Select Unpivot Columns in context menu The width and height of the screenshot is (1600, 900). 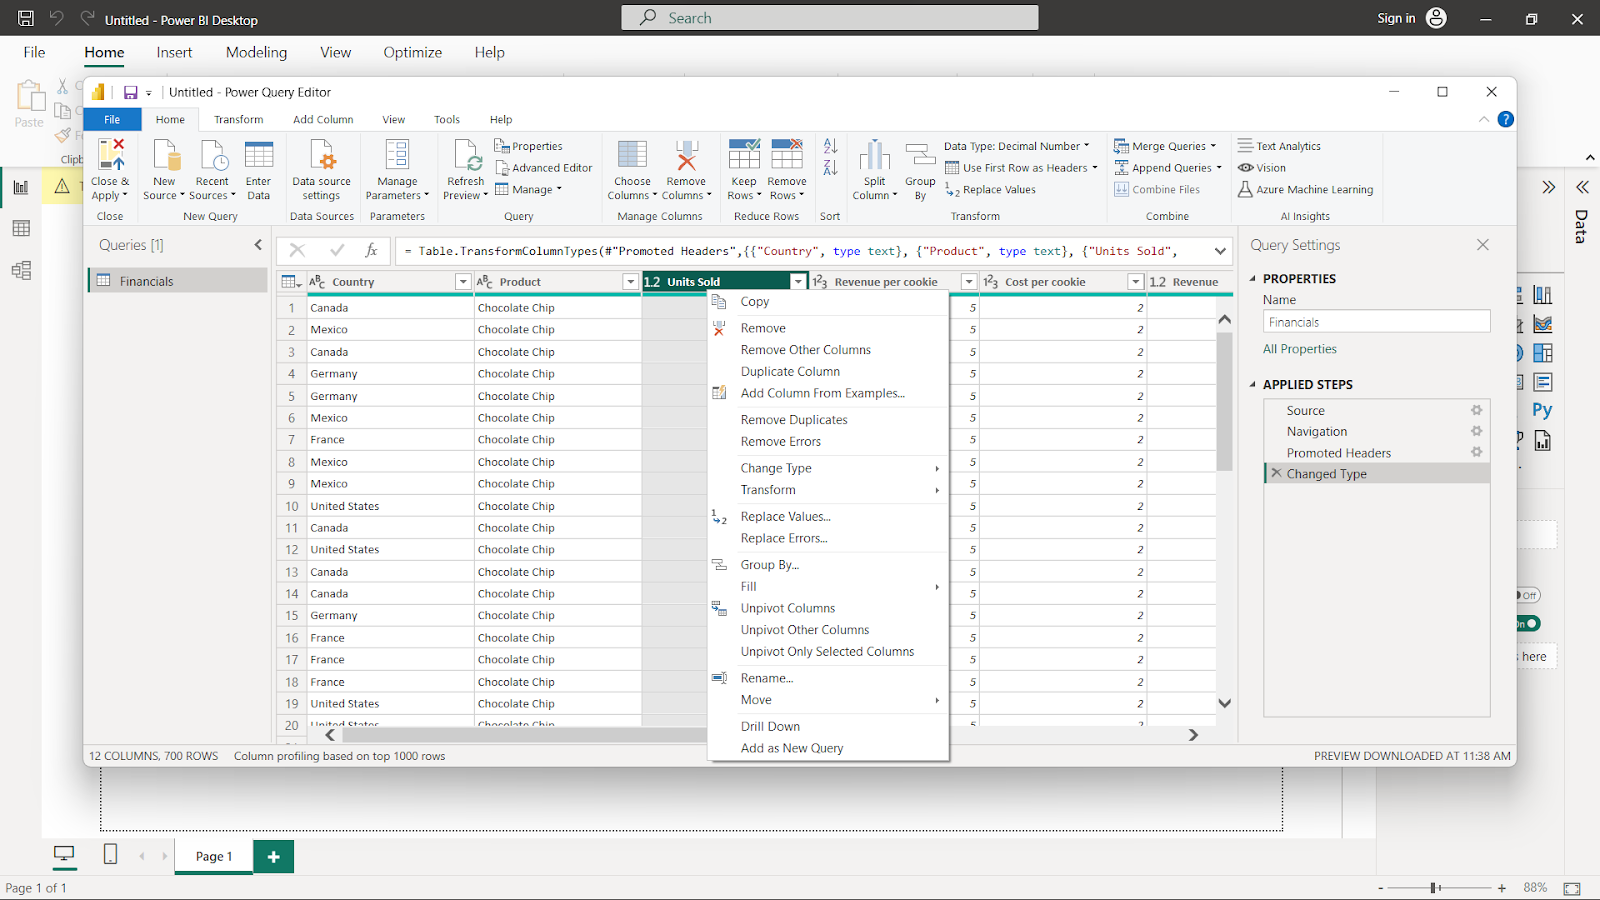click(x=788, y=608)
